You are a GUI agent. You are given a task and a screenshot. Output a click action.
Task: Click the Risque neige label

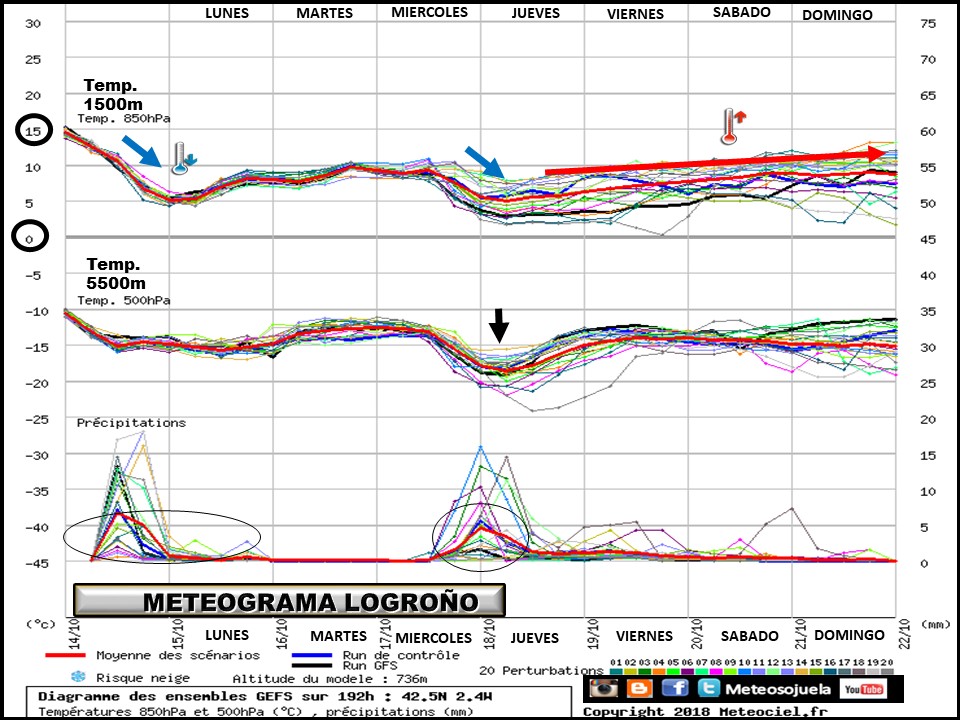click(143, 678)
